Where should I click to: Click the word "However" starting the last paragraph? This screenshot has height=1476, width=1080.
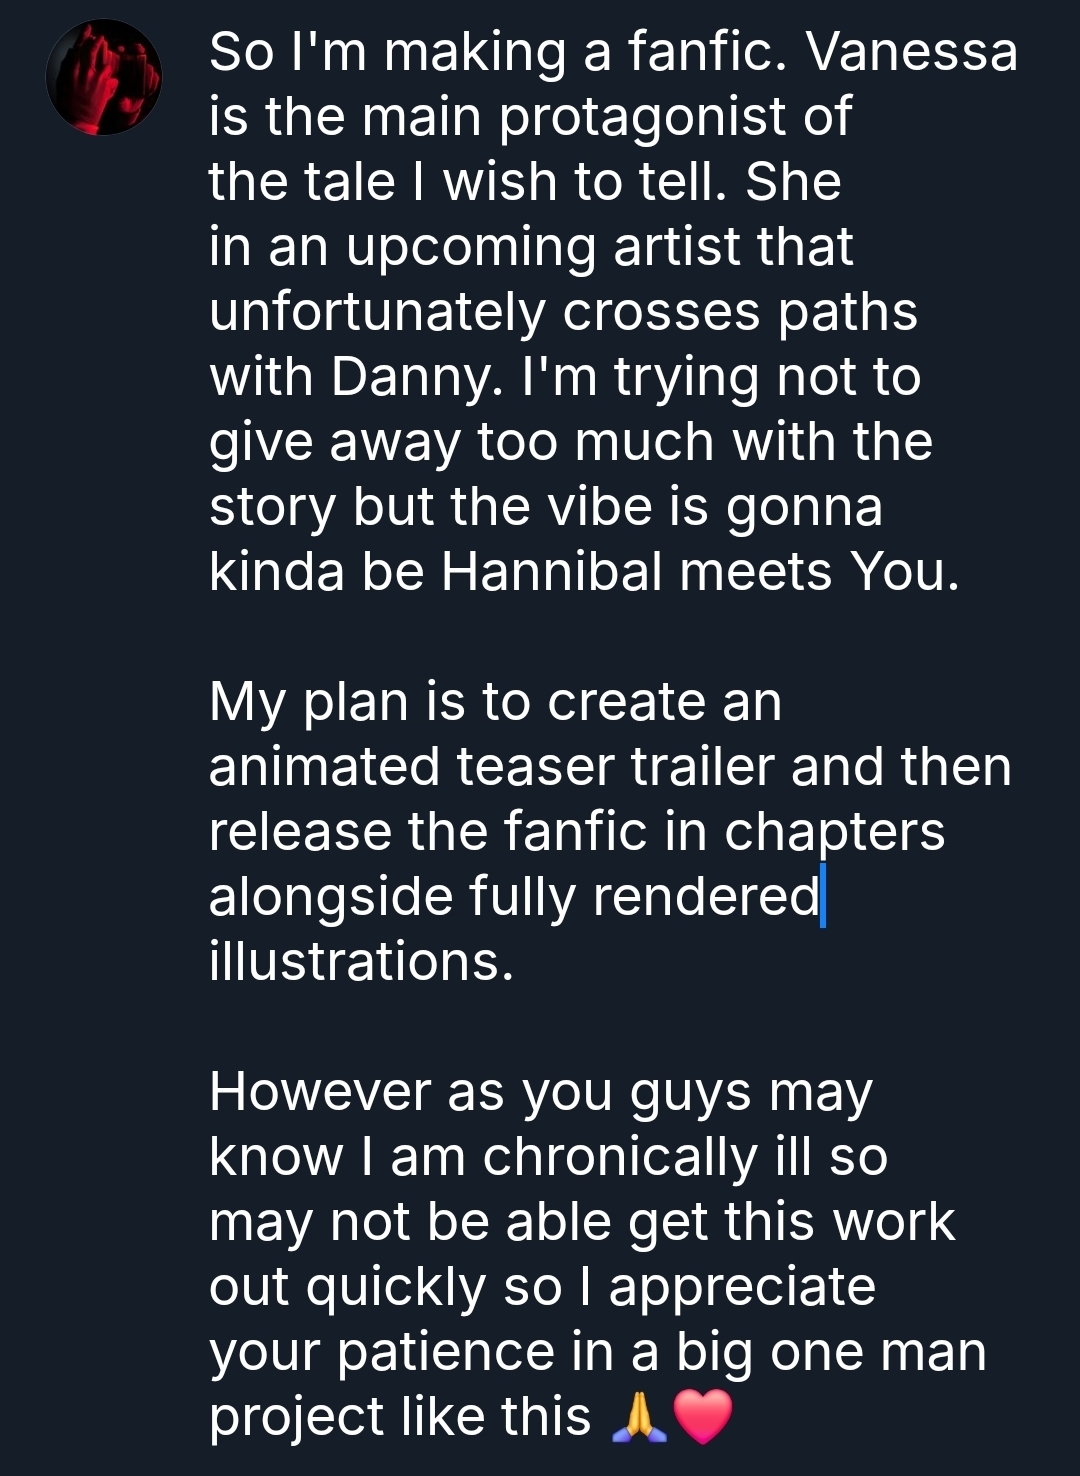click(320, 1091)
